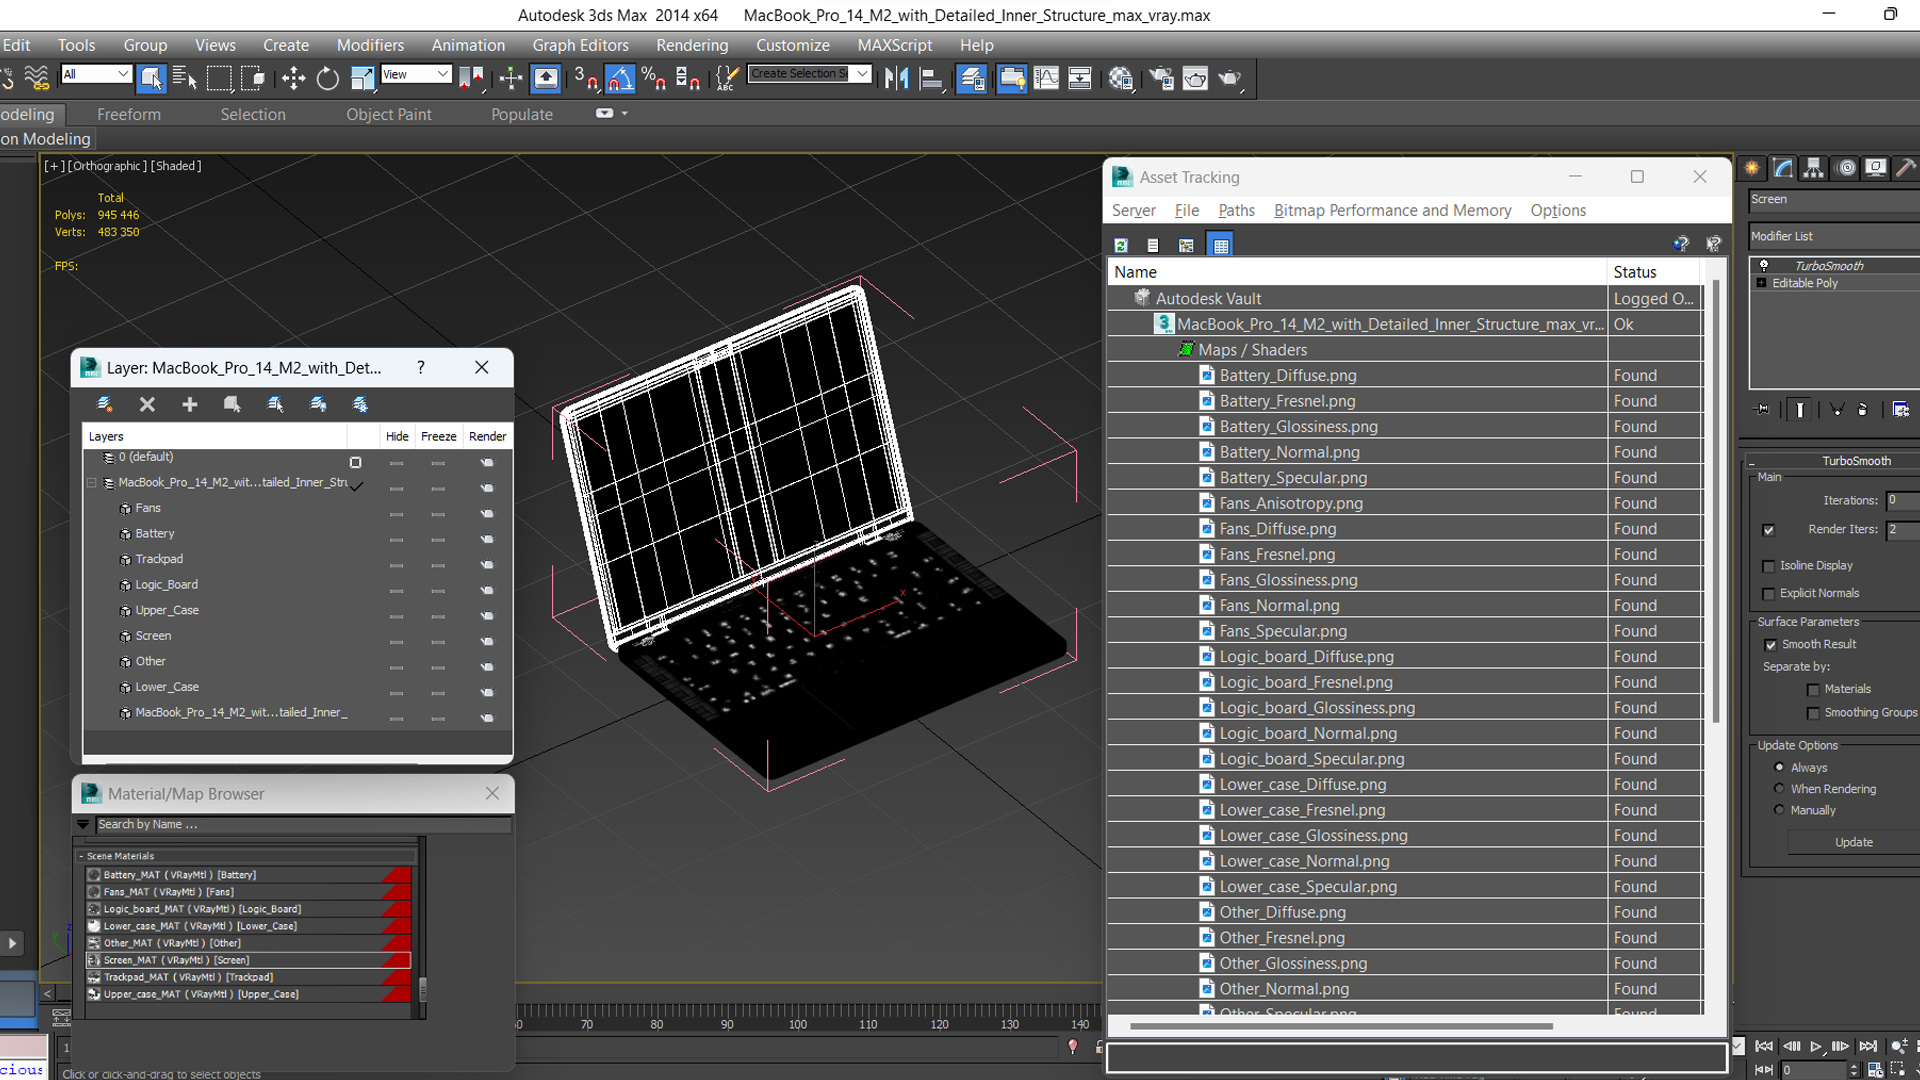This screenshot has height=1080, width=1920.
Task: Toggle render state of Fans layer object
Action: pos(487,513)
